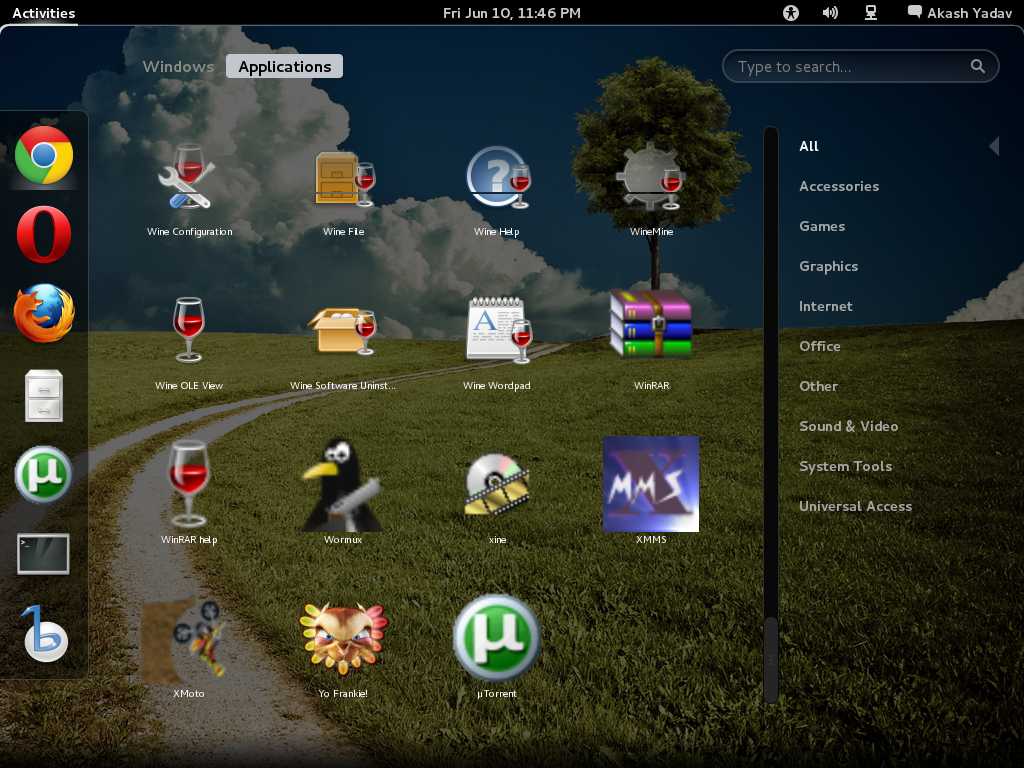Open the WinRAR application icon
Viewport: 1024px width, 768px height.
(651, 325)
